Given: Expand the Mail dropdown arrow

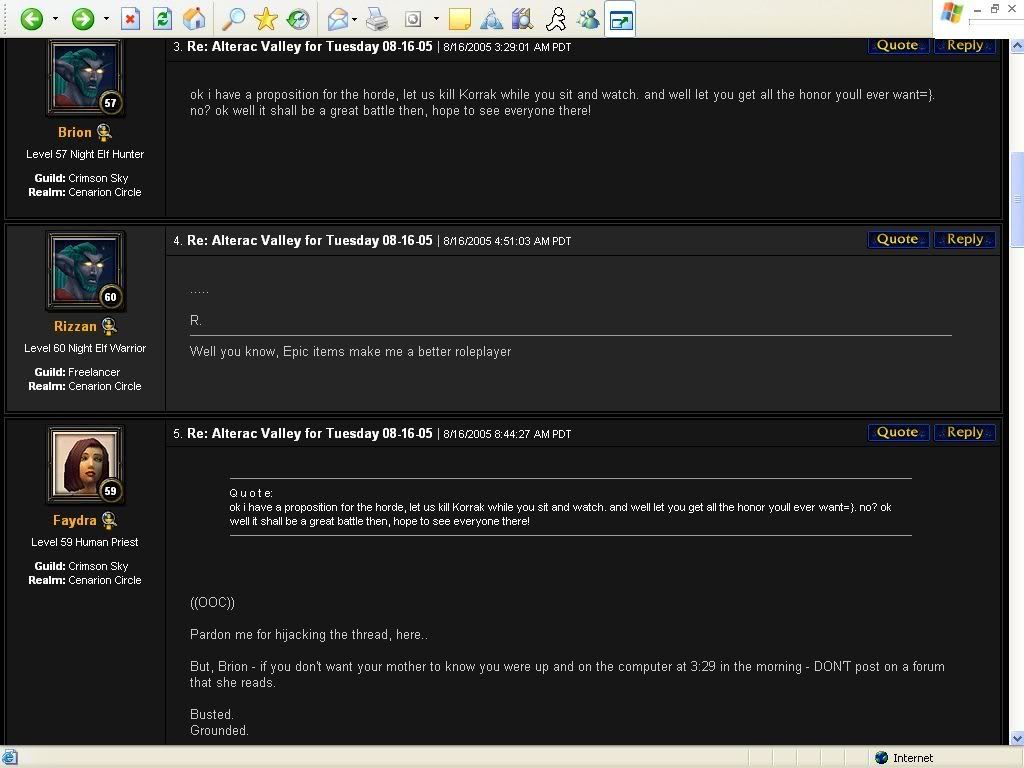Looking at the screenshot, I should point(355,19).
